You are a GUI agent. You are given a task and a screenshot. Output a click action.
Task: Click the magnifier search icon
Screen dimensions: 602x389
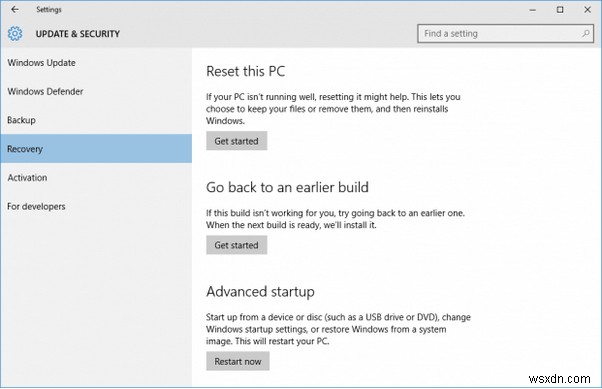[x=585, y=34]
